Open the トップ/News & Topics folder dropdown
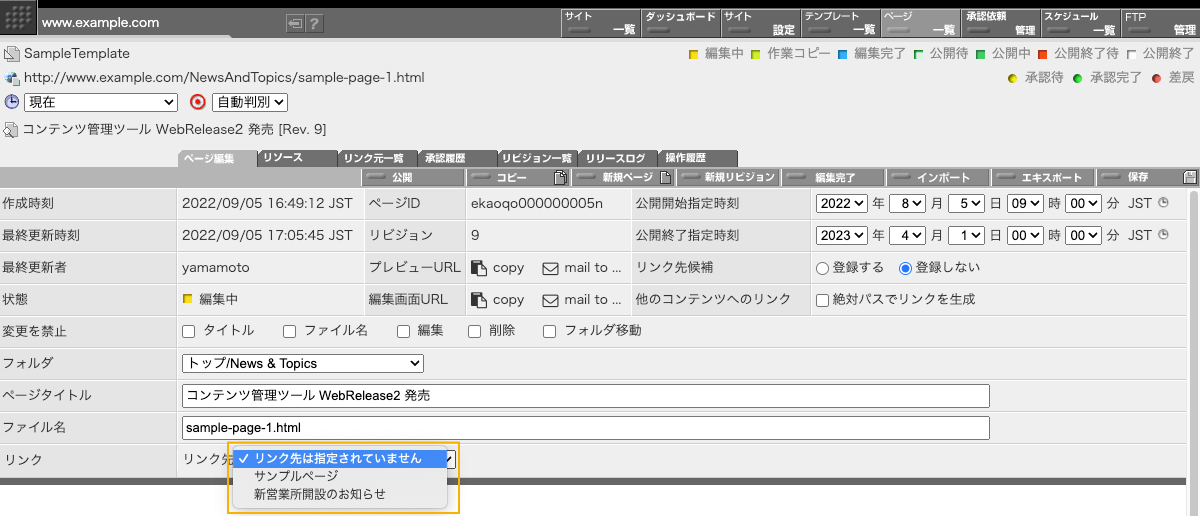The width and height of the screenshot is (1200, 516). click(x=303, y=363)
